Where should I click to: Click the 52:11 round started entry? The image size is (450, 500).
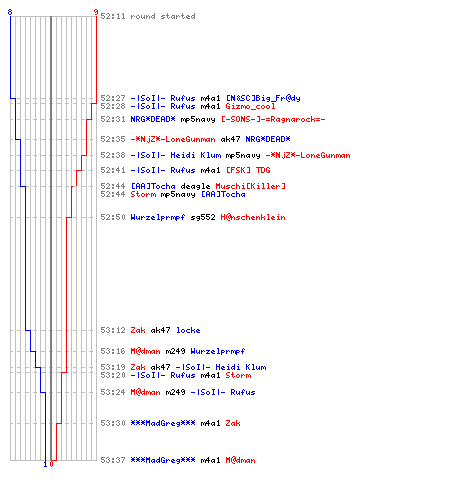click(148, 16)
